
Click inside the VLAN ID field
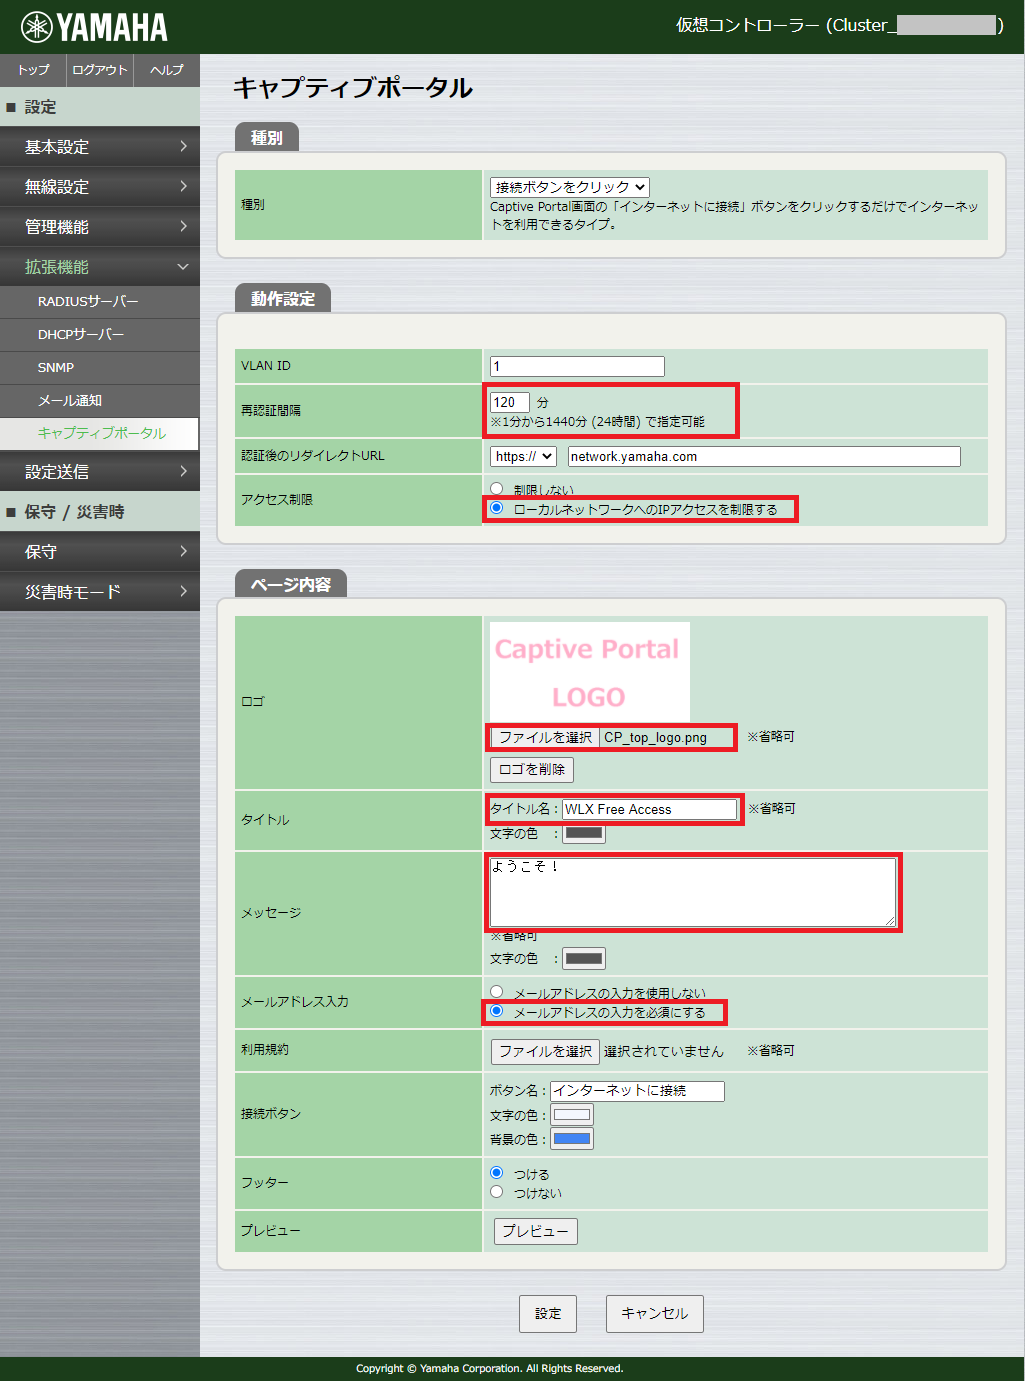point(576,365)
